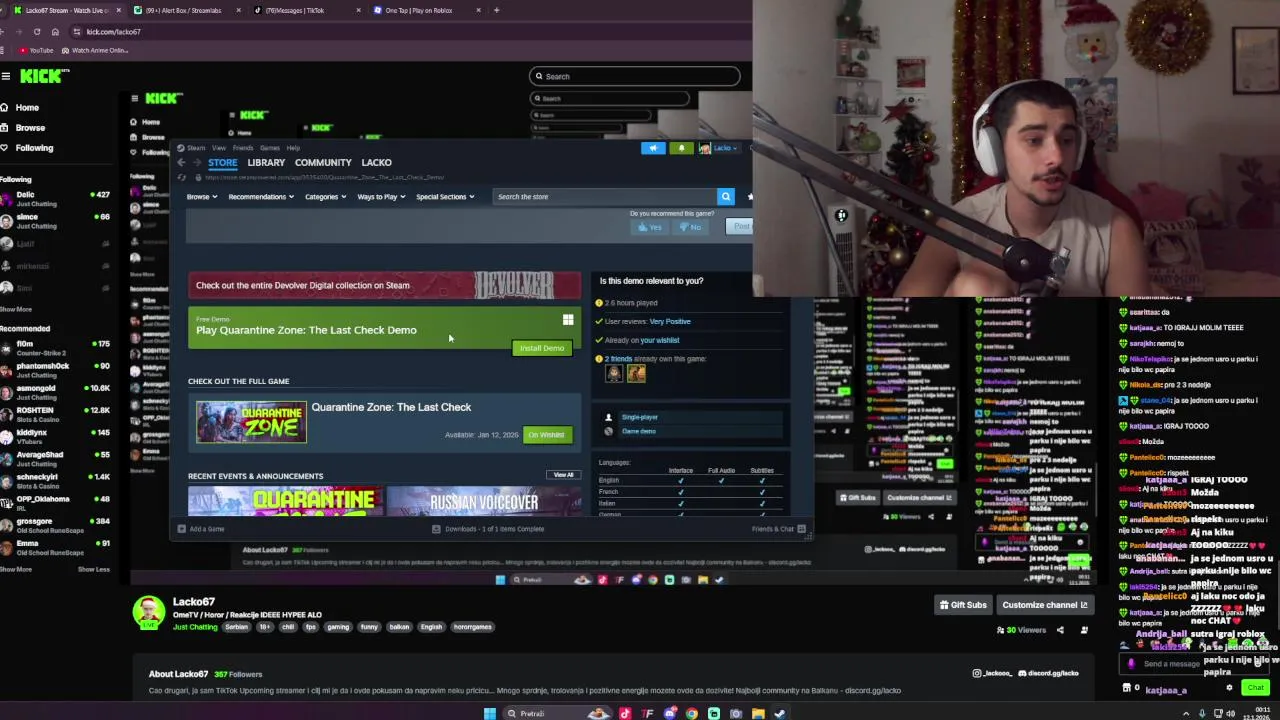1280x720 pixels.
Task: Open Chrome from the Windows taskbar
Action: [x=692, y=713]
